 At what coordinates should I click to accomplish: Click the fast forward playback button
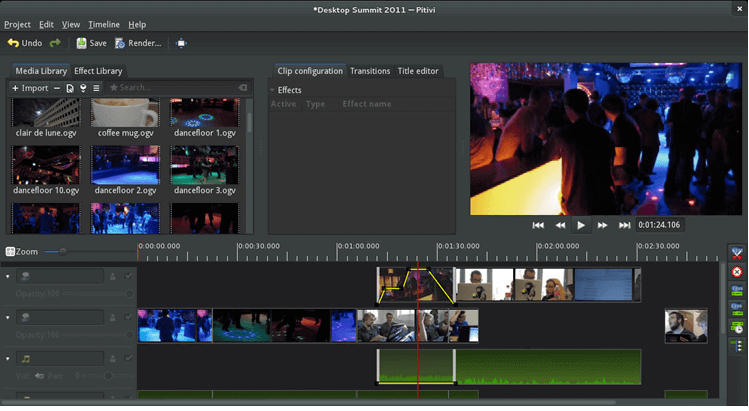click(x=602, y=225)
